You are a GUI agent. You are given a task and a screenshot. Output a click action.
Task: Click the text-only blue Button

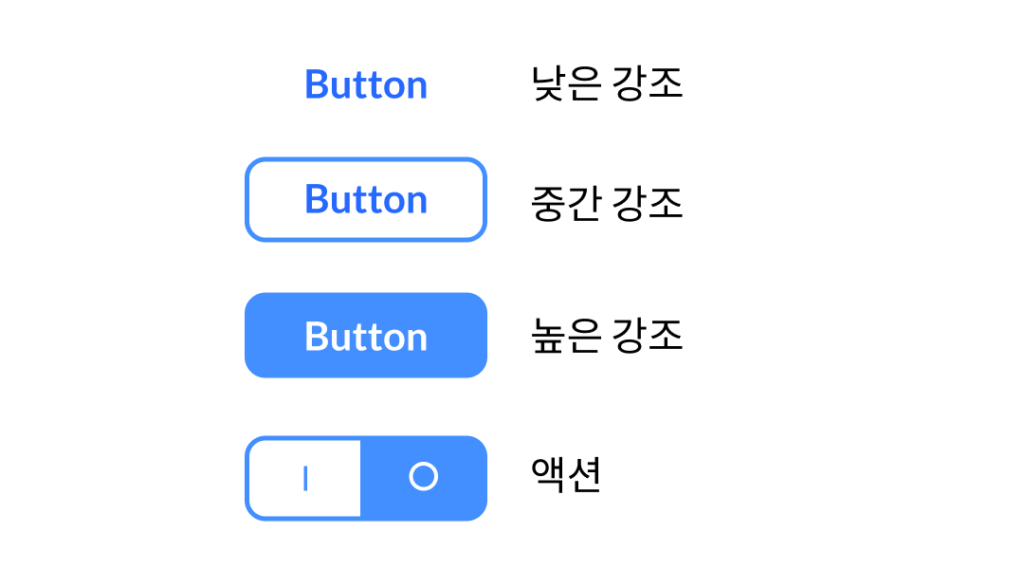pos(366,85)
